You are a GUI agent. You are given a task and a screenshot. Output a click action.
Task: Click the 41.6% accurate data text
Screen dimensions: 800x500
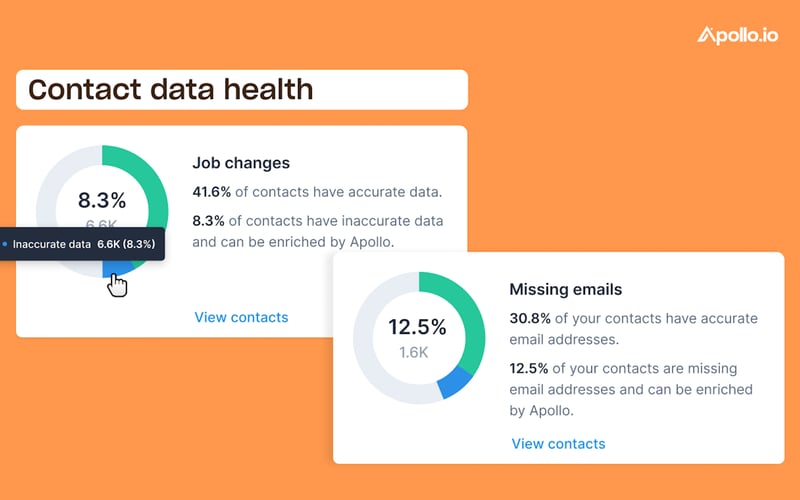[x=317, y=192]
